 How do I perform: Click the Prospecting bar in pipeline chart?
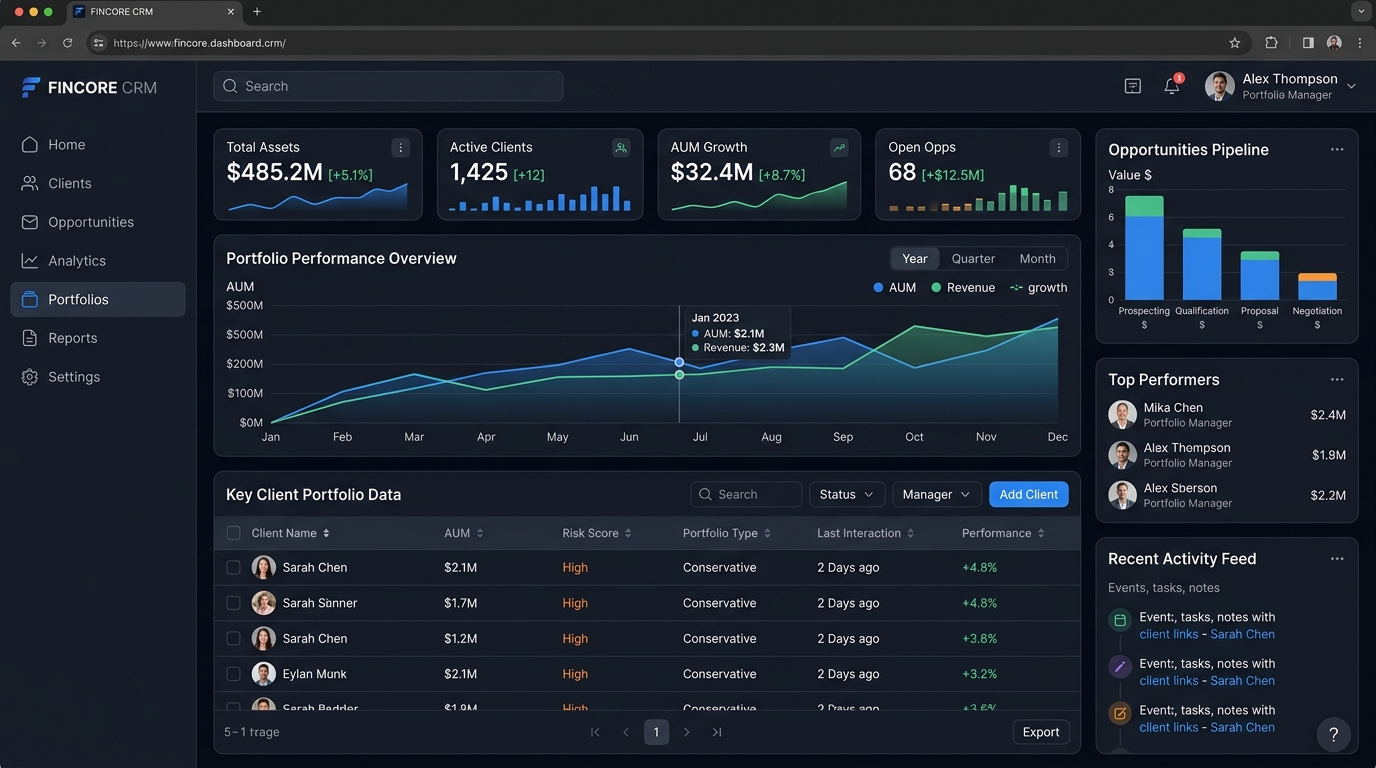pyautogui.click(x=1144, y=248)
